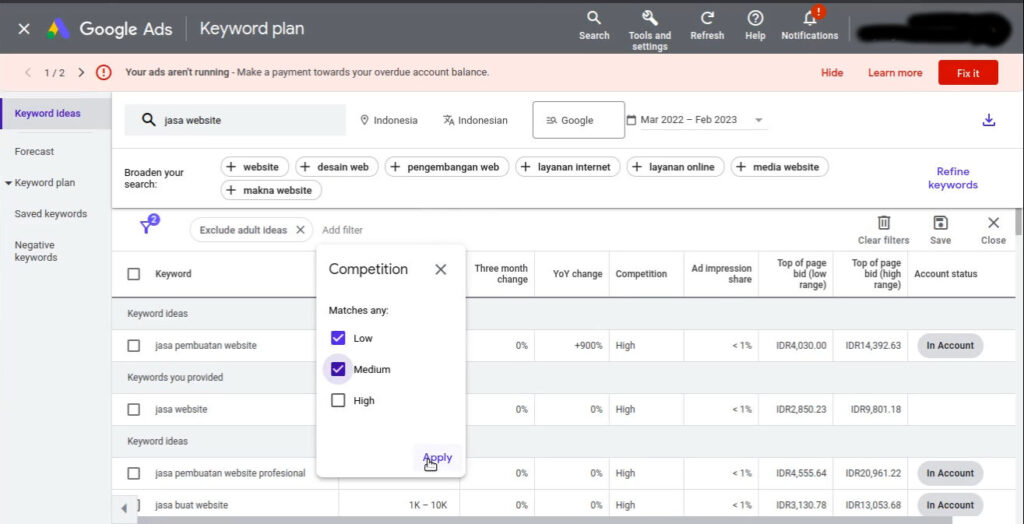The height and width of the screenshot is (524, 1024).
Task: Add 'layanan internet' suggestion chip
Action: [x=567, y=167]
